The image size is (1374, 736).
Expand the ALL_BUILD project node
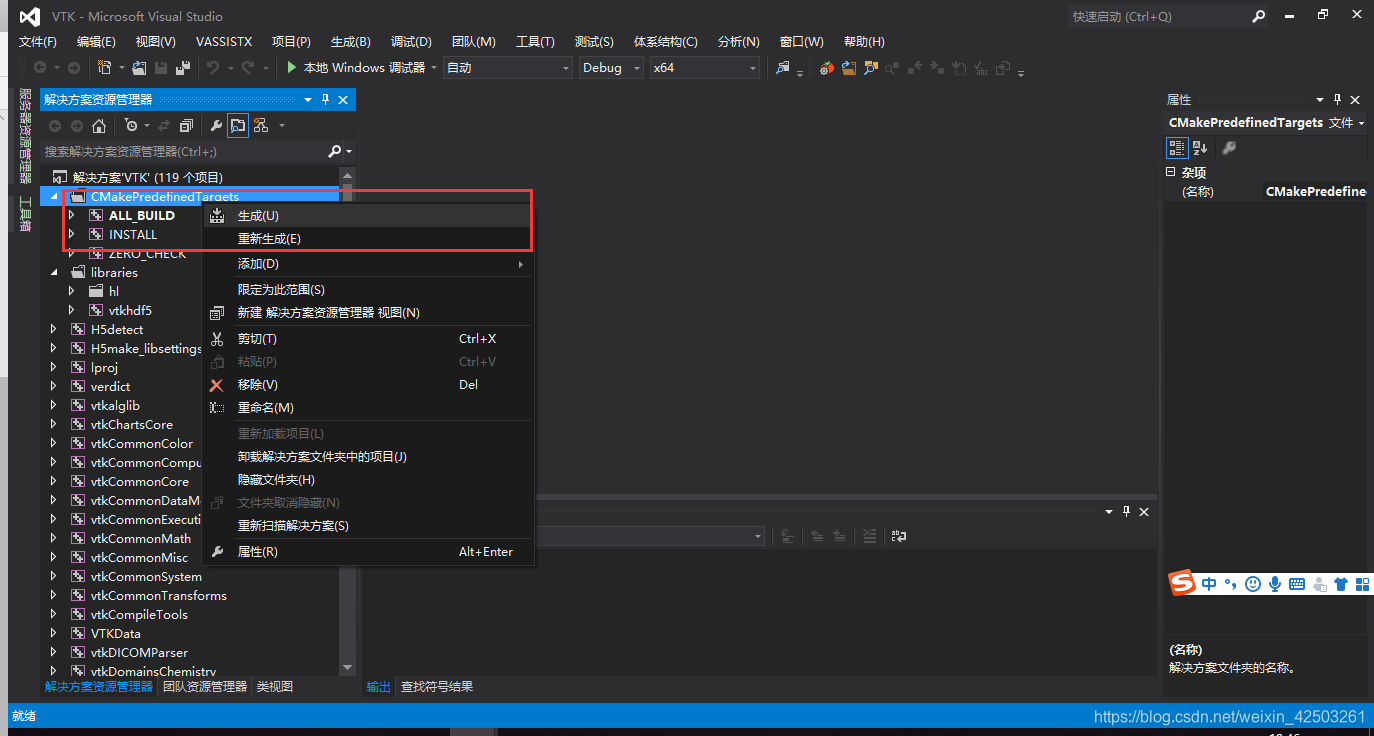point(71,216)
